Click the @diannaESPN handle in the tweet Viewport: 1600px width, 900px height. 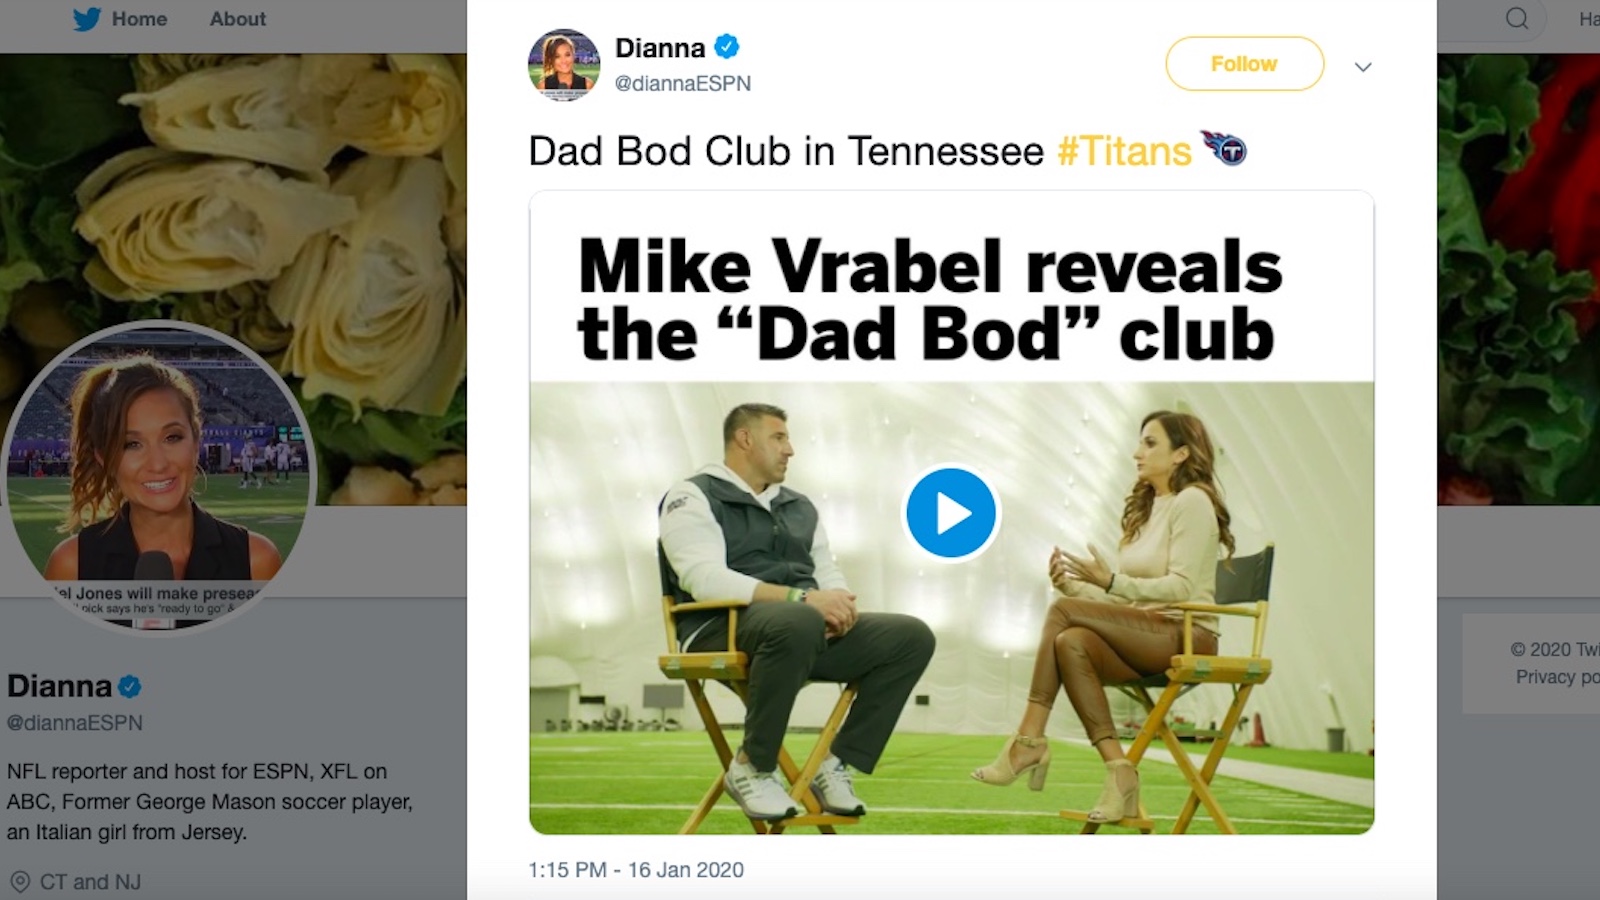683,84
